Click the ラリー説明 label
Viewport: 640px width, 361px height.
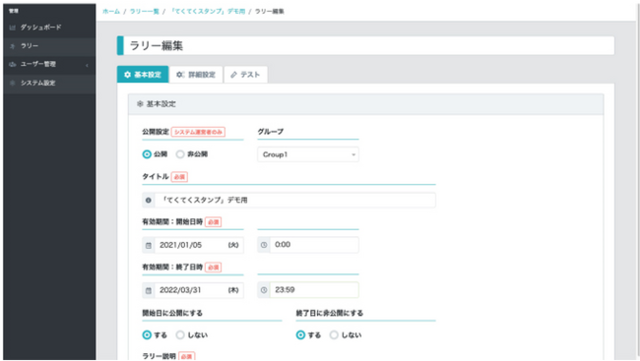click(x=159, y=356)
